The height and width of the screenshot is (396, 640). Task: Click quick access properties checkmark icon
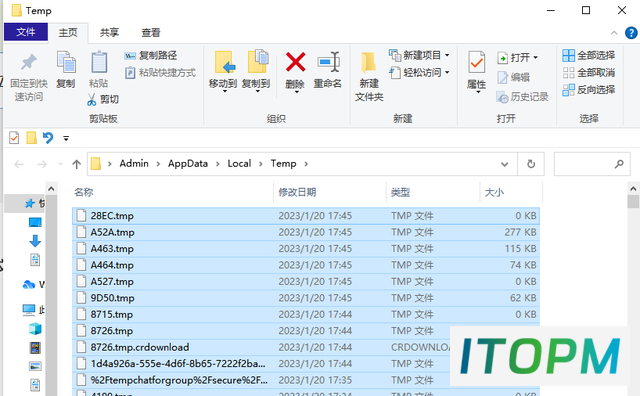(x=14, y=138)
